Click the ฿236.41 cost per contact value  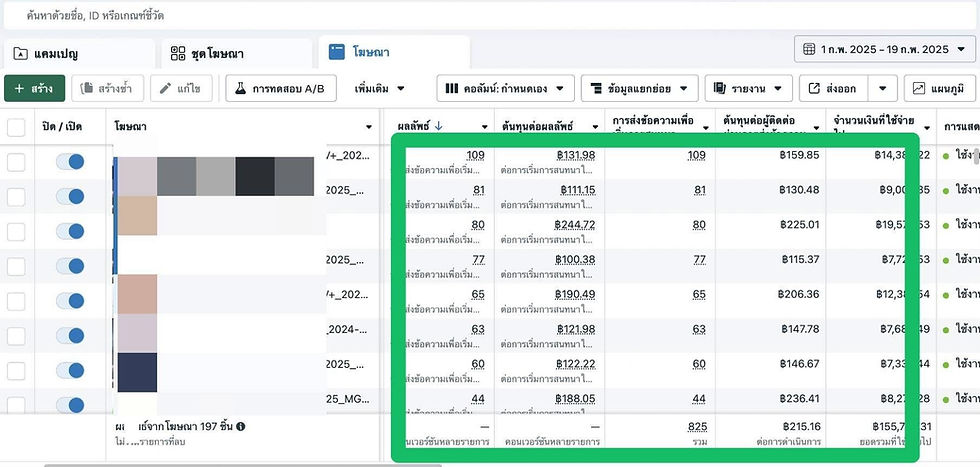tap(799, 399)
